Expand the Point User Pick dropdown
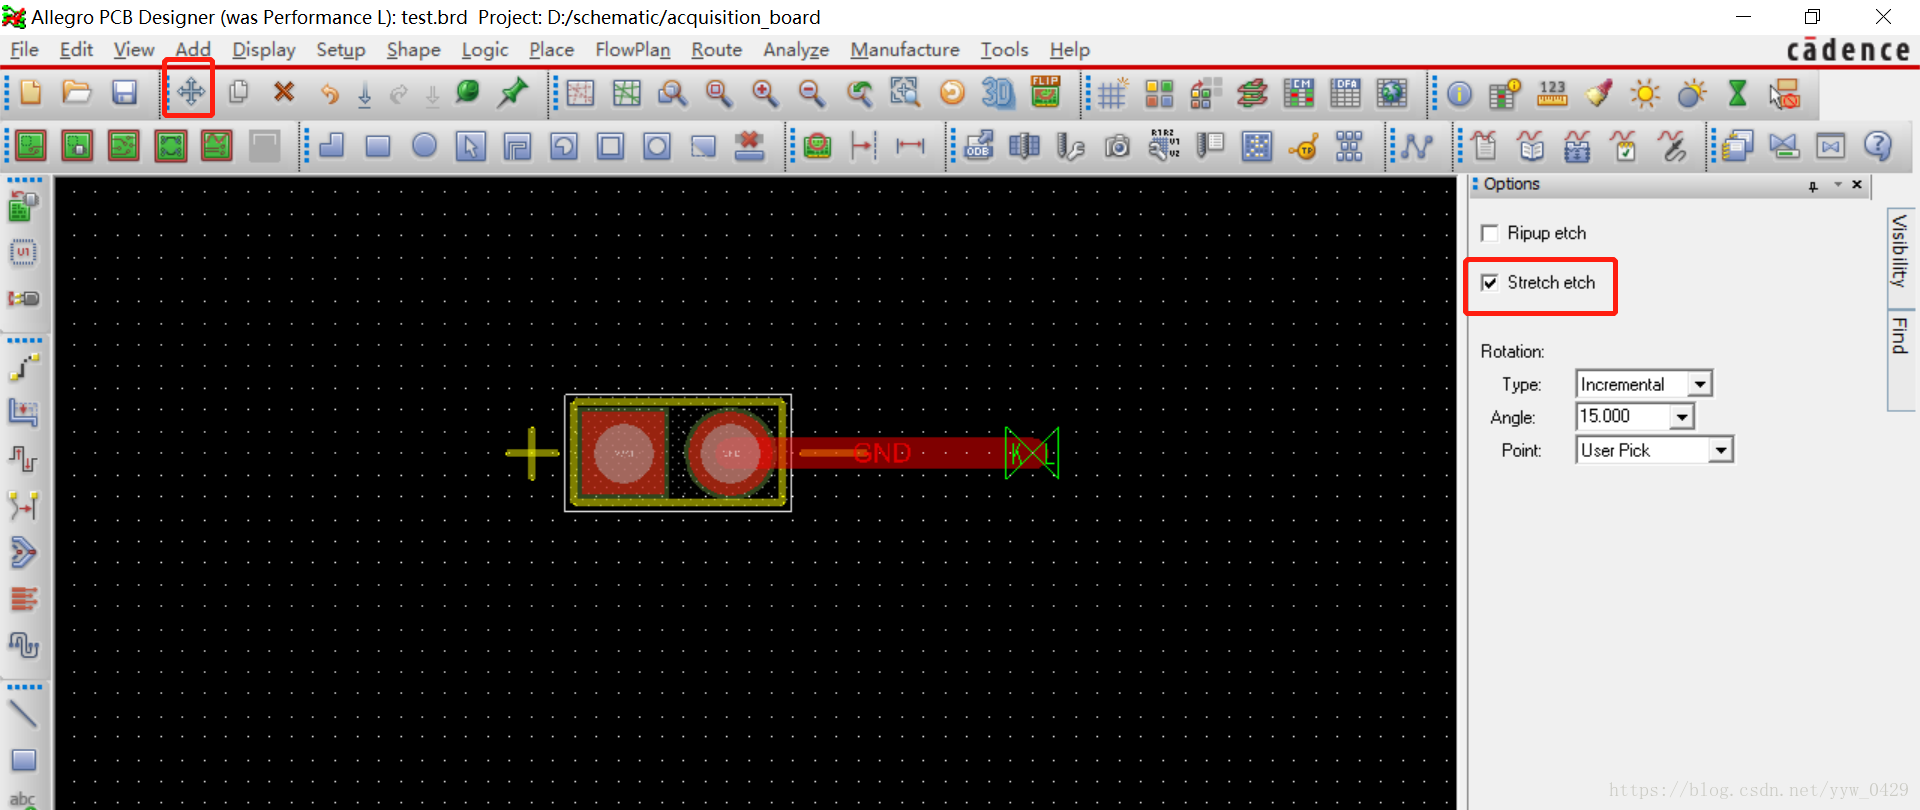 click(x=1720, y=450)
